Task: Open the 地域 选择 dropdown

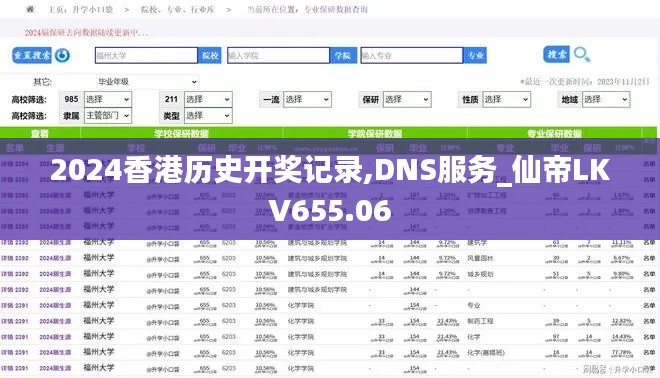Action: click(606, 99)
